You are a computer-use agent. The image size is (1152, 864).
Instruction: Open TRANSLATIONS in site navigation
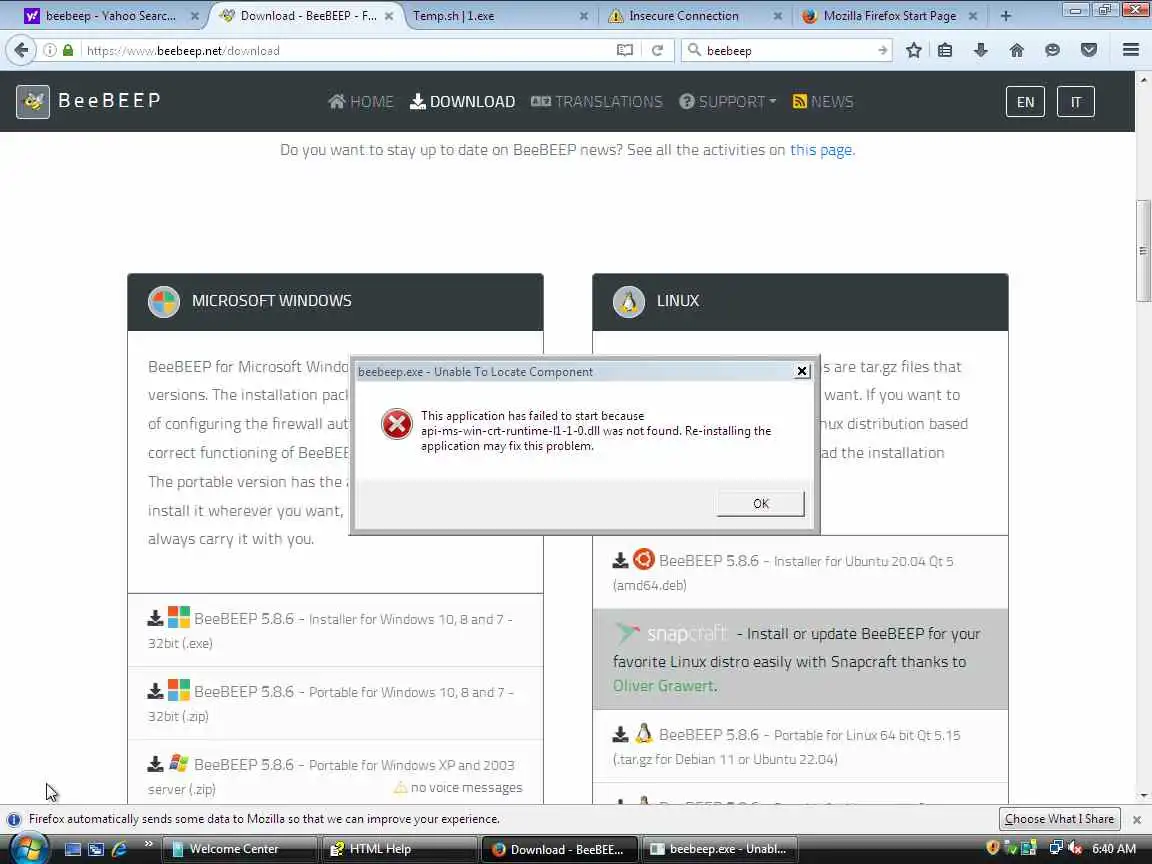[597, 101]
